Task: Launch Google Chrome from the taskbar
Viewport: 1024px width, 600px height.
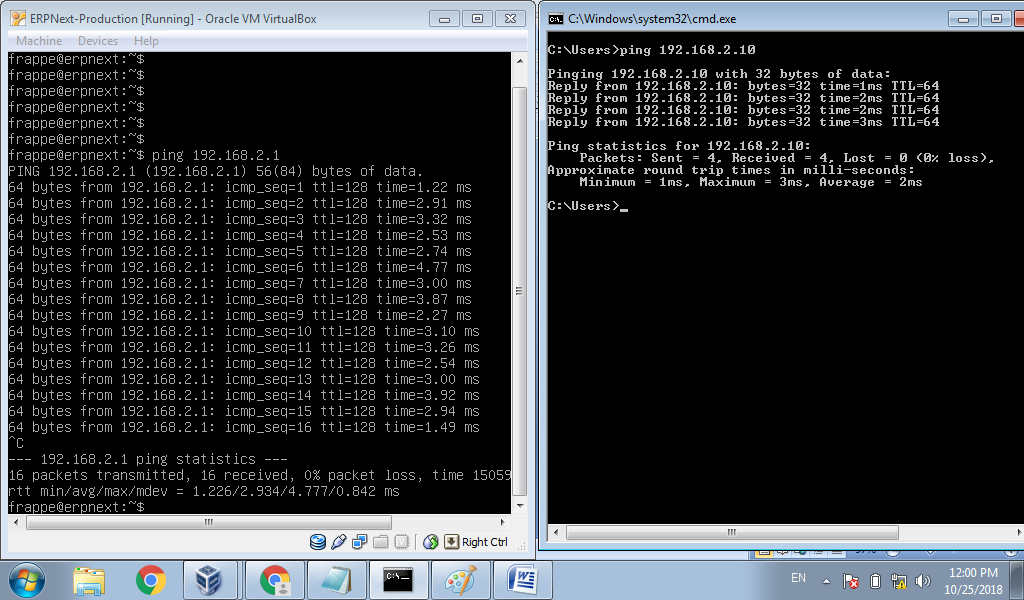Action: click(151, 580)
